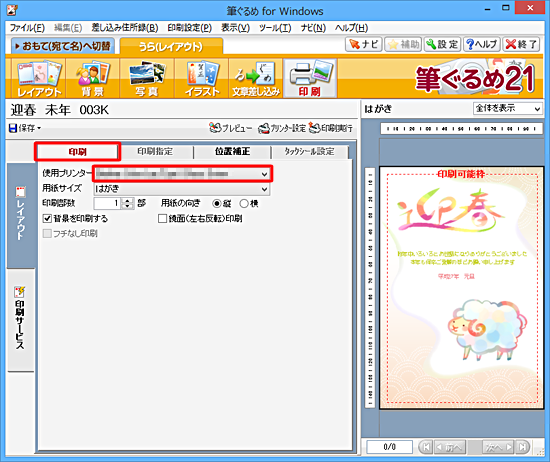Switch to the タックシール設定 tab
This screenshot has width=550, height=462.
point(310,152)
